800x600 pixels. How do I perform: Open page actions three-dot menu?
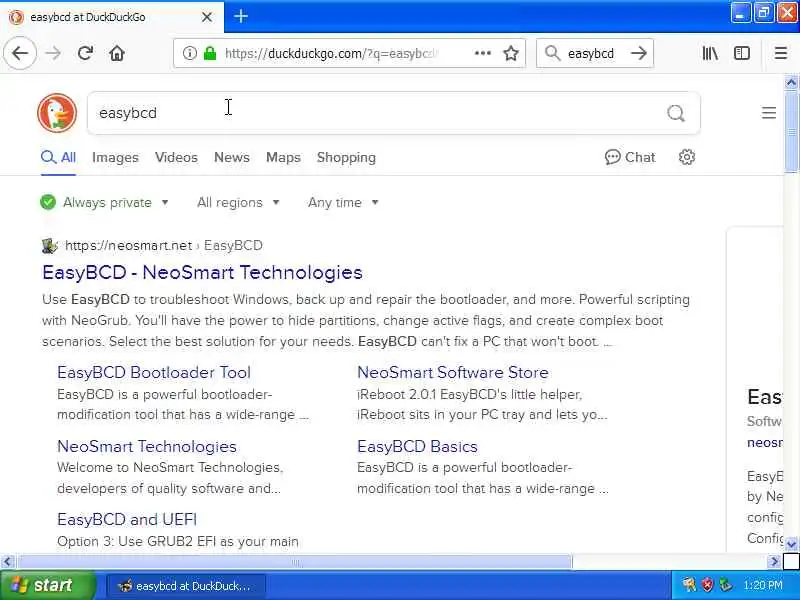pos(483,53)
